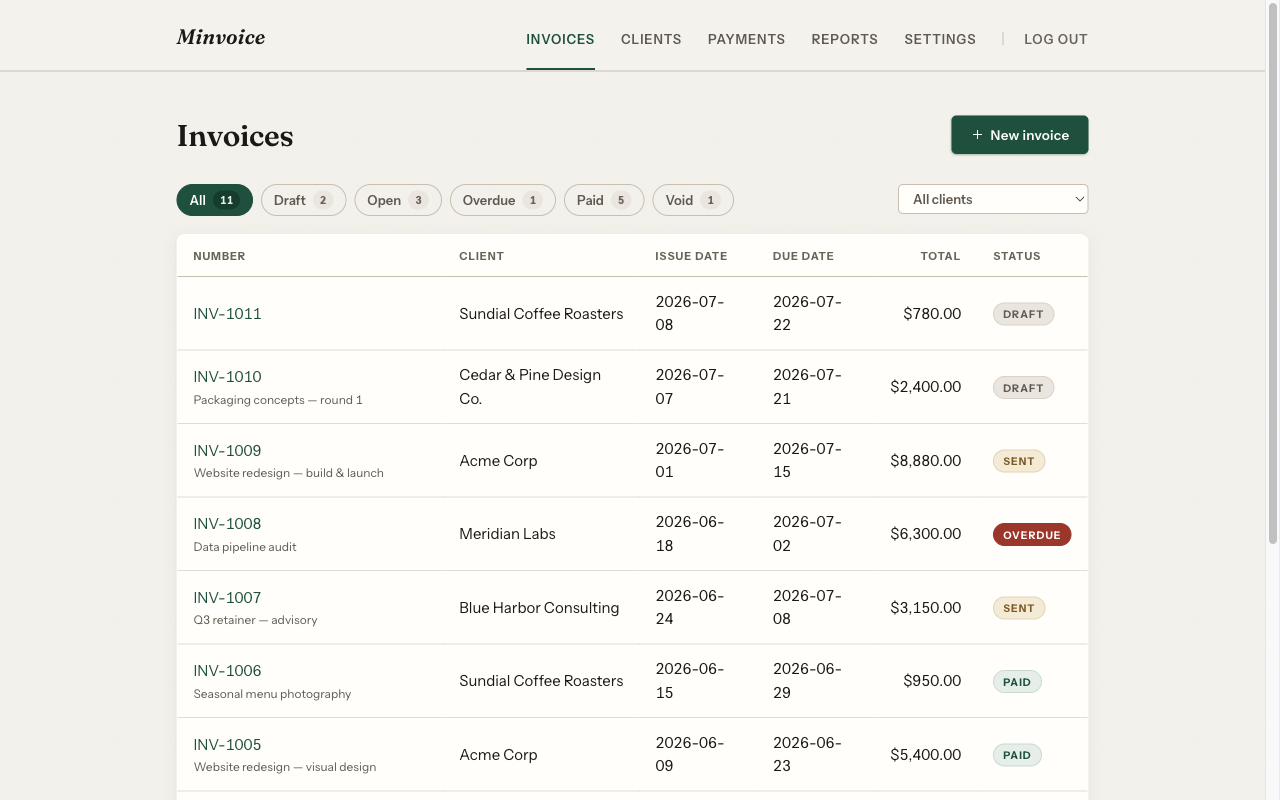This screenshot has width=1280, height=800.
Task: Click the Cedar & Pine Design Co. cell
Action: coord(530,386)
